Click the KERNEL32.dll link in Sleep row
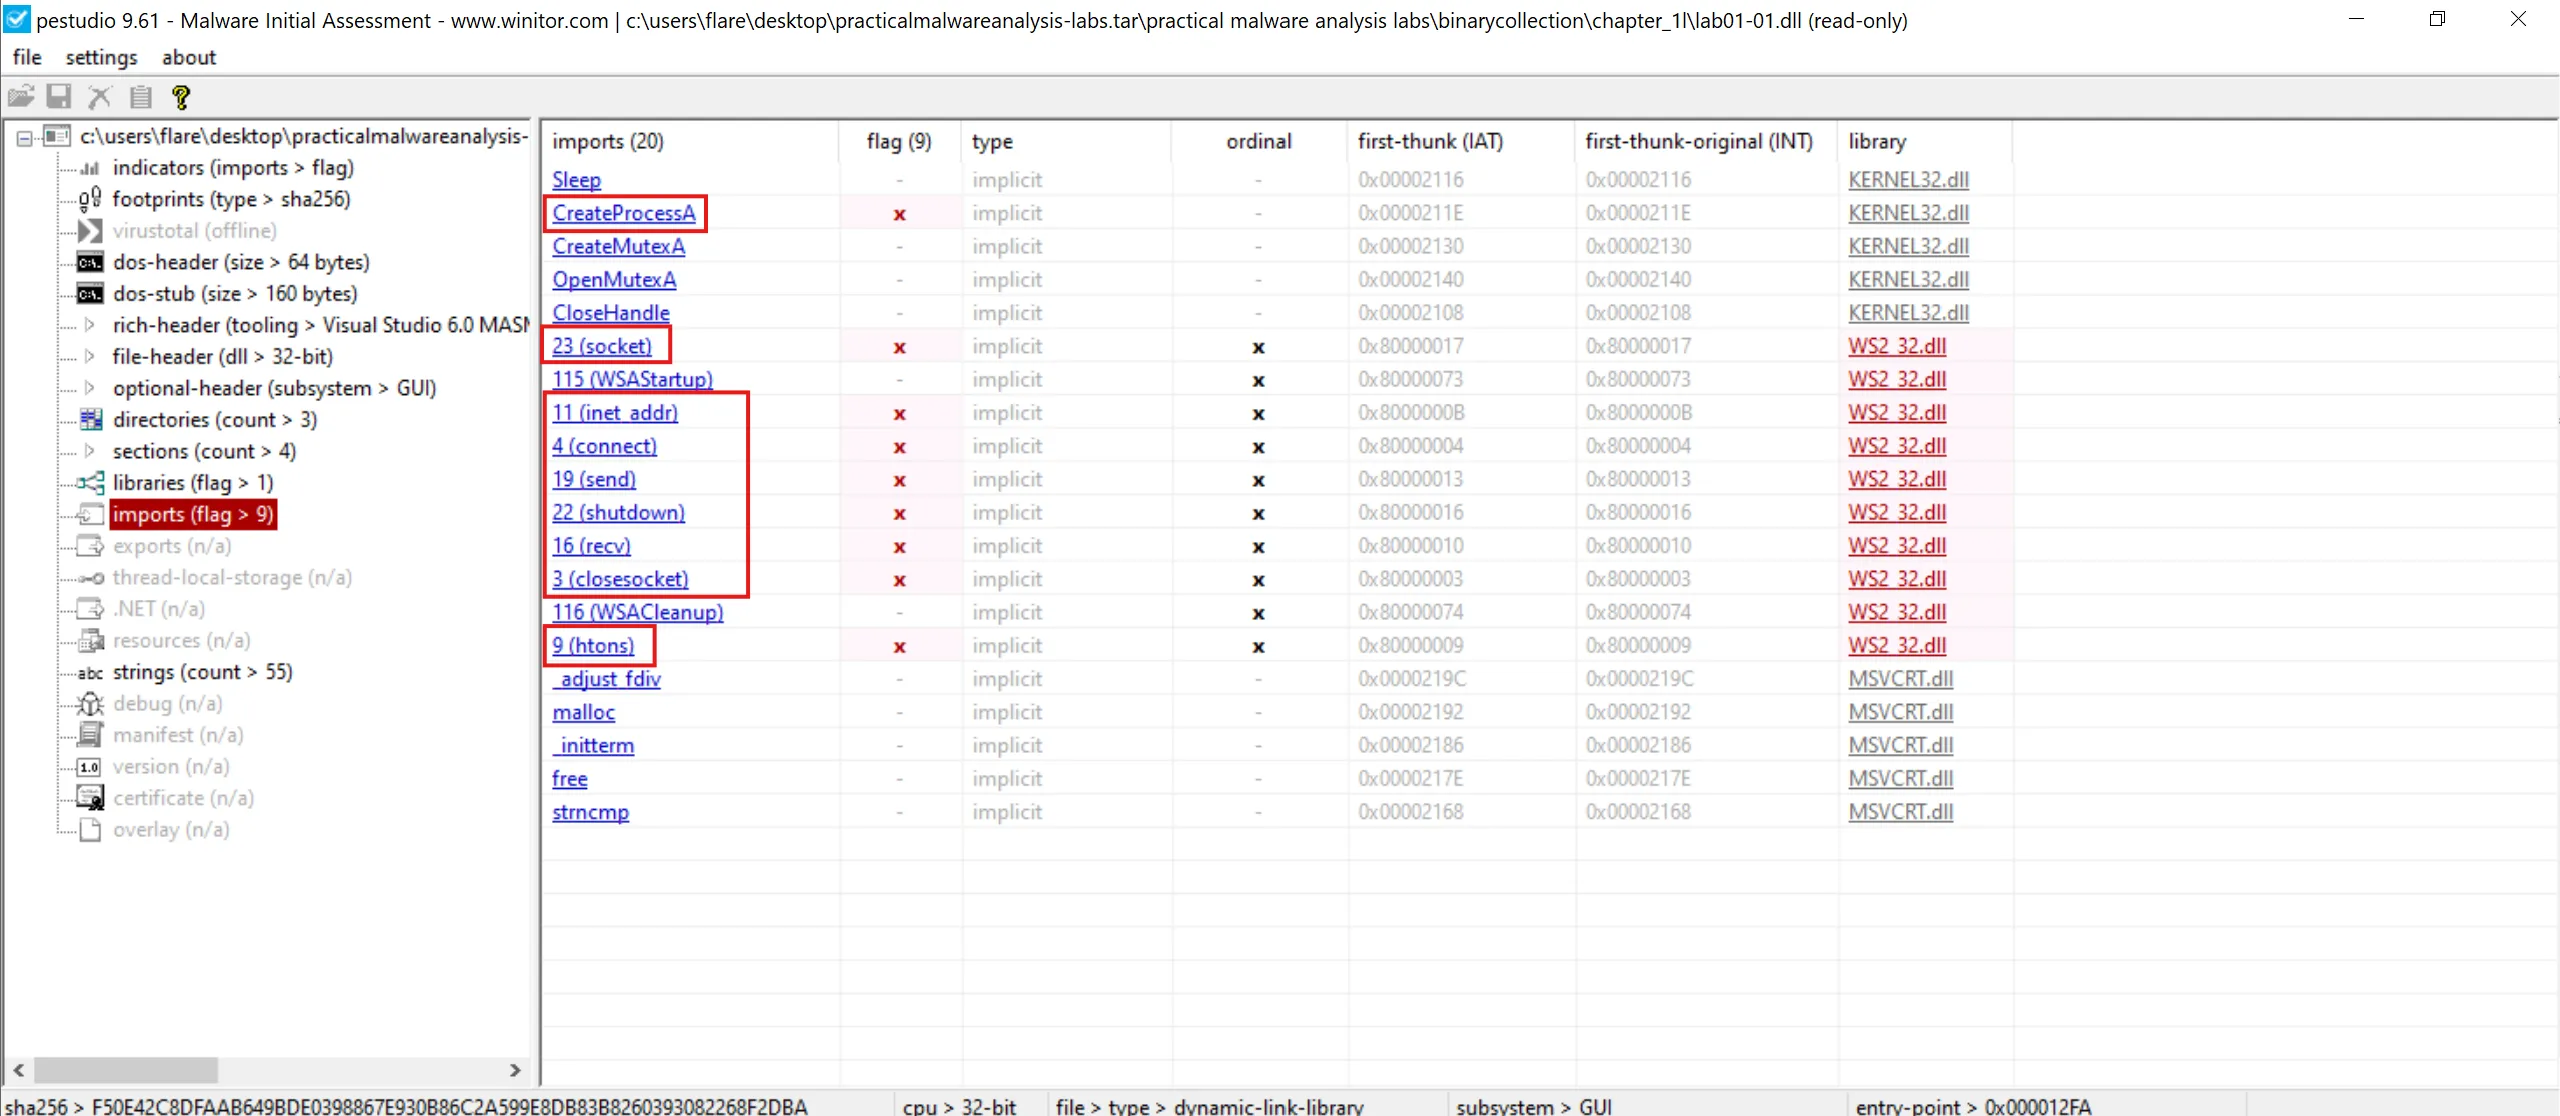This screenshot has height=1116, width=2560. click(x=1908, y=180)
